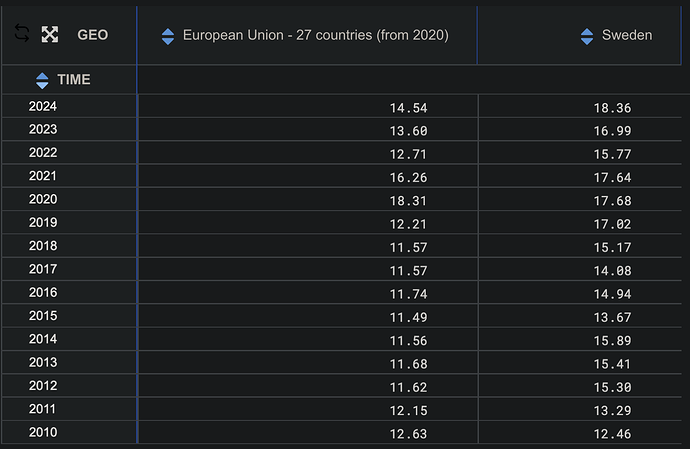Click EU value 11.49 for 2015
This screenshot has height=449, width=690.
click(x=408, y=317)
